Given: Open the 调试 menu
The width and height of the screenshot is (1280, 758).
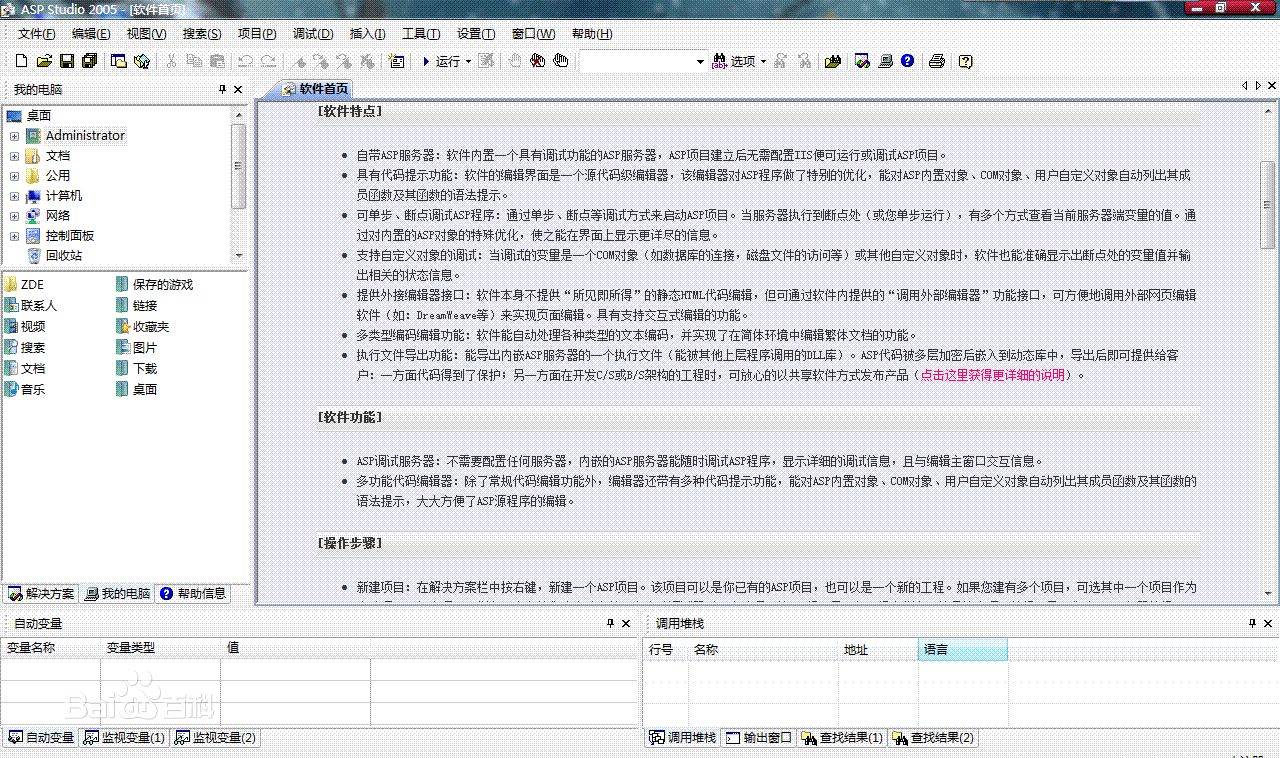Looking at the screenshot, I should click(312, 33).
